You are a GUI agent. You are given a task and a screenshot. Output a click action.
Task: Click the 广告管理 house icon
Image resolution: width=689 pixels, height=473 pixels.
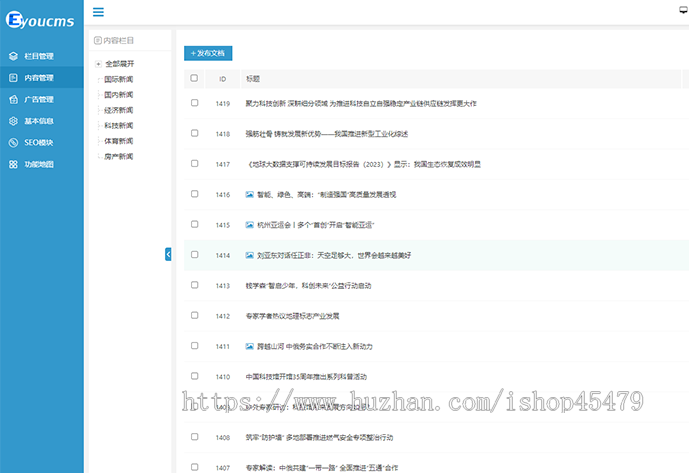[x=13, y=99]
